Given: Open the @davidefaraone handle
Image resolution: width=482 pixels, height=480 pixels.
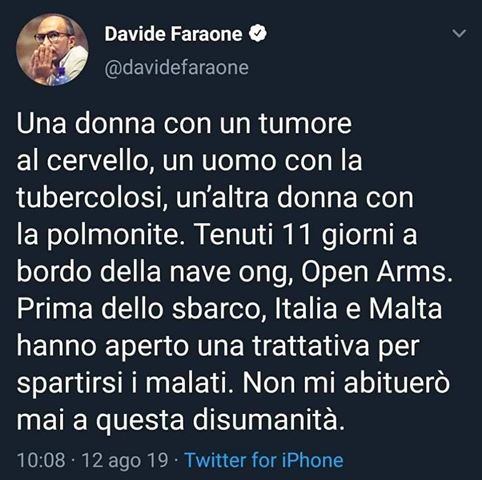Looking at the screenshot, I should (177, 68).
